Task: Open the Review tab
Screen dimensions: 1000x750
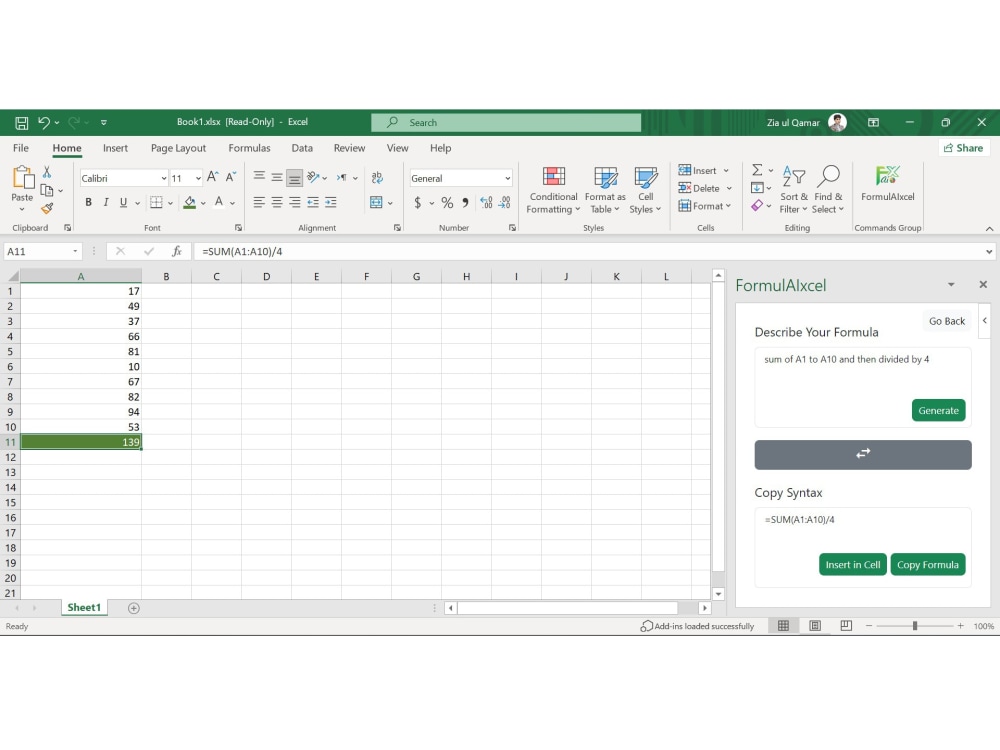Action: click(x=349, y=148)
